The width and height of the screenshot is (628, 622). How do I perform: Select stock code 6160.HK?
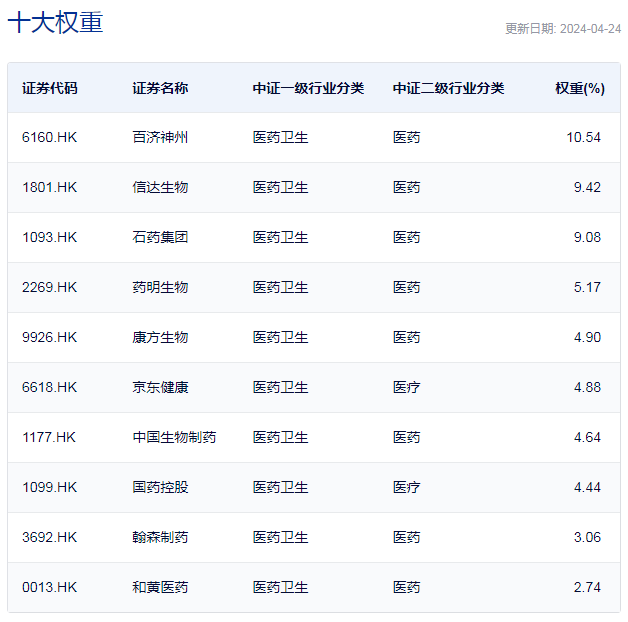[x=49, y=137]
